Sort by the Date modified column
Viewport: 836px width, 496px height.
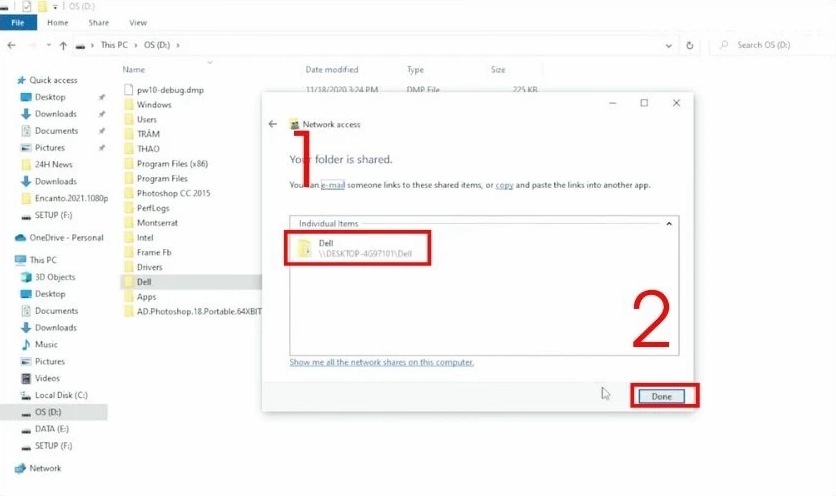point(332,69)
